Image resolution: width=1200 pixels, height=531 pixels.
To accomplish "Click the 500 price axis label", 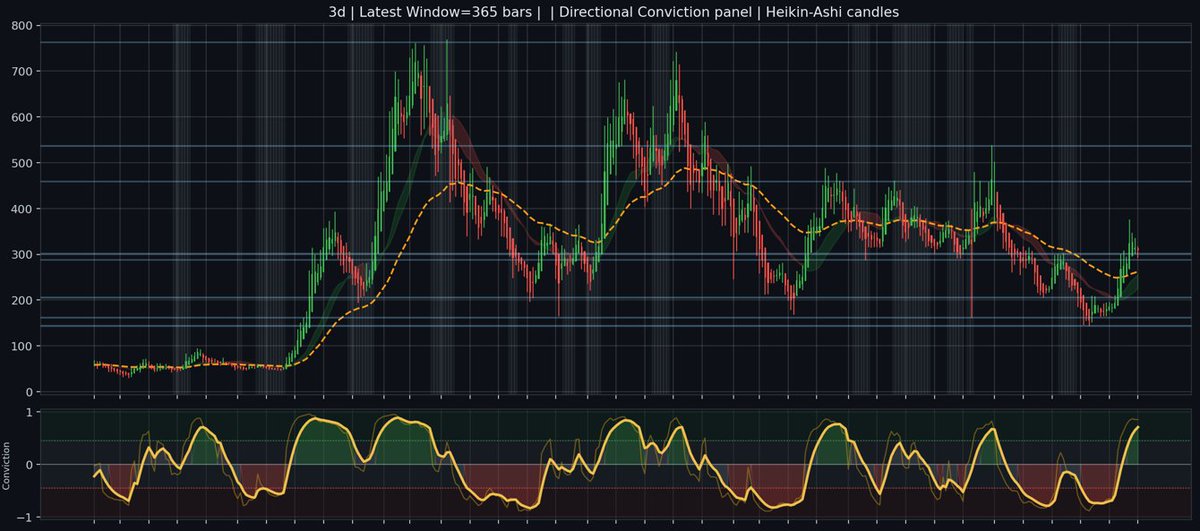I will 21,163.
